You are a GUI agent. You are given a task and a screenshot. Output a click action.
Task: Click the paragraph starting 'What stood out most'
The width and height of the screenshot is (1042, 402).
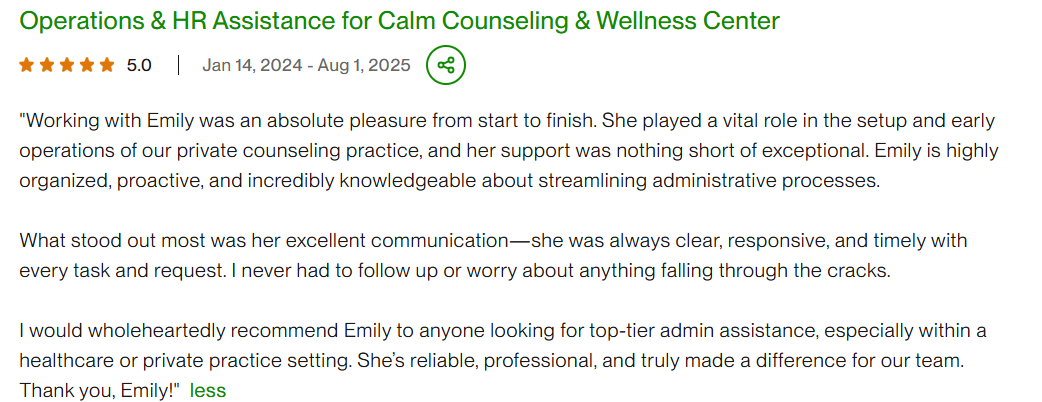pyautogui.click(x=493, y=256)
